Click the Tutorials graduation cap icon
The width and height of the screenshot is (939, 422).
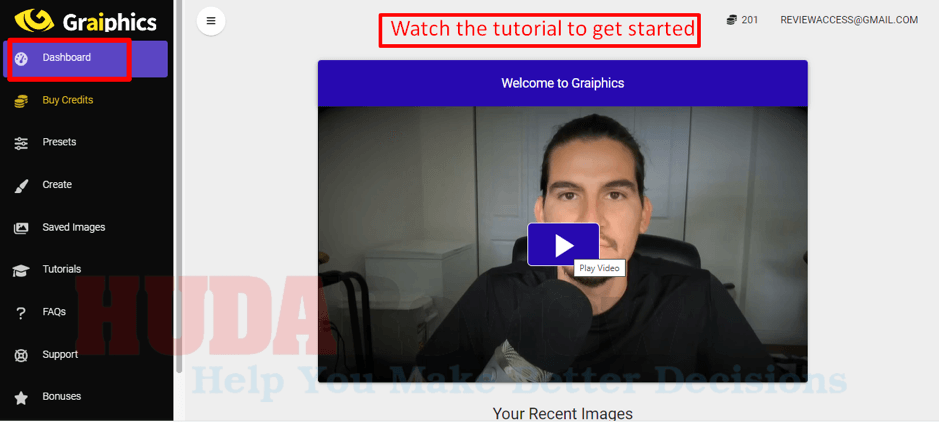(21, 271)
